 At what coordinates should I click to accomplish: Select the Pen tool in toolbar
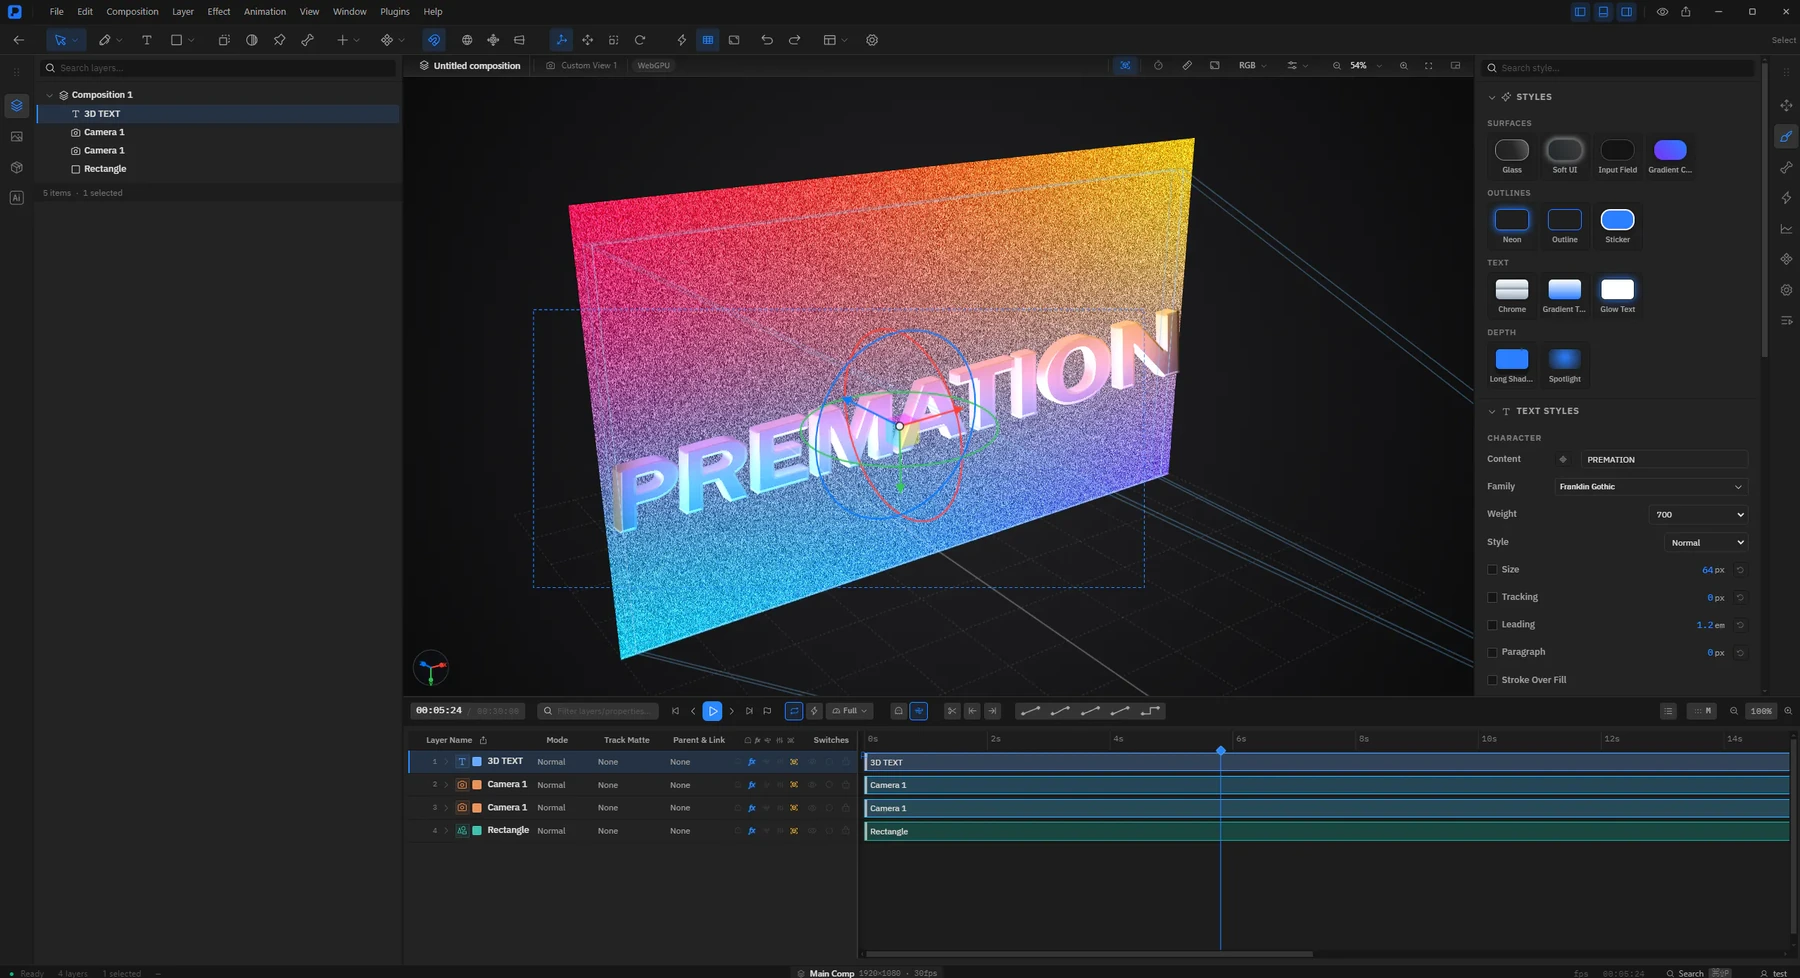104,40
